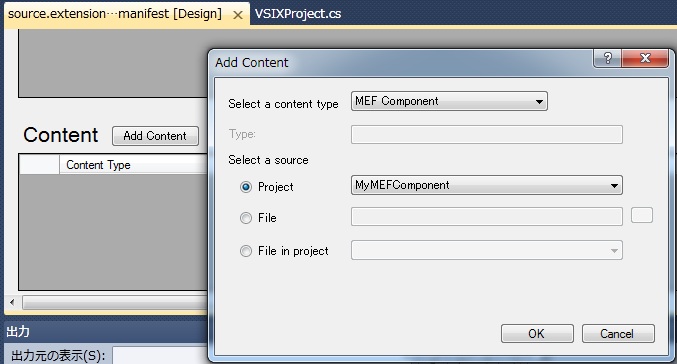
Task: Close the source.extension manifest tab
Action: pyautogui.click(x=237, y=15)
